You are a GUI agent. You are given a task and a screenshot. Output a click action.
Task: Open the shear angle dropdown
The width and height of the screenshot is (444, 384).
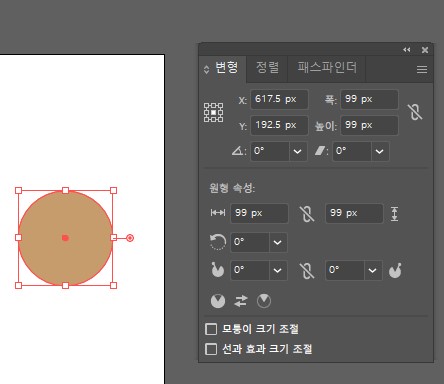click(x=380, y=151)
